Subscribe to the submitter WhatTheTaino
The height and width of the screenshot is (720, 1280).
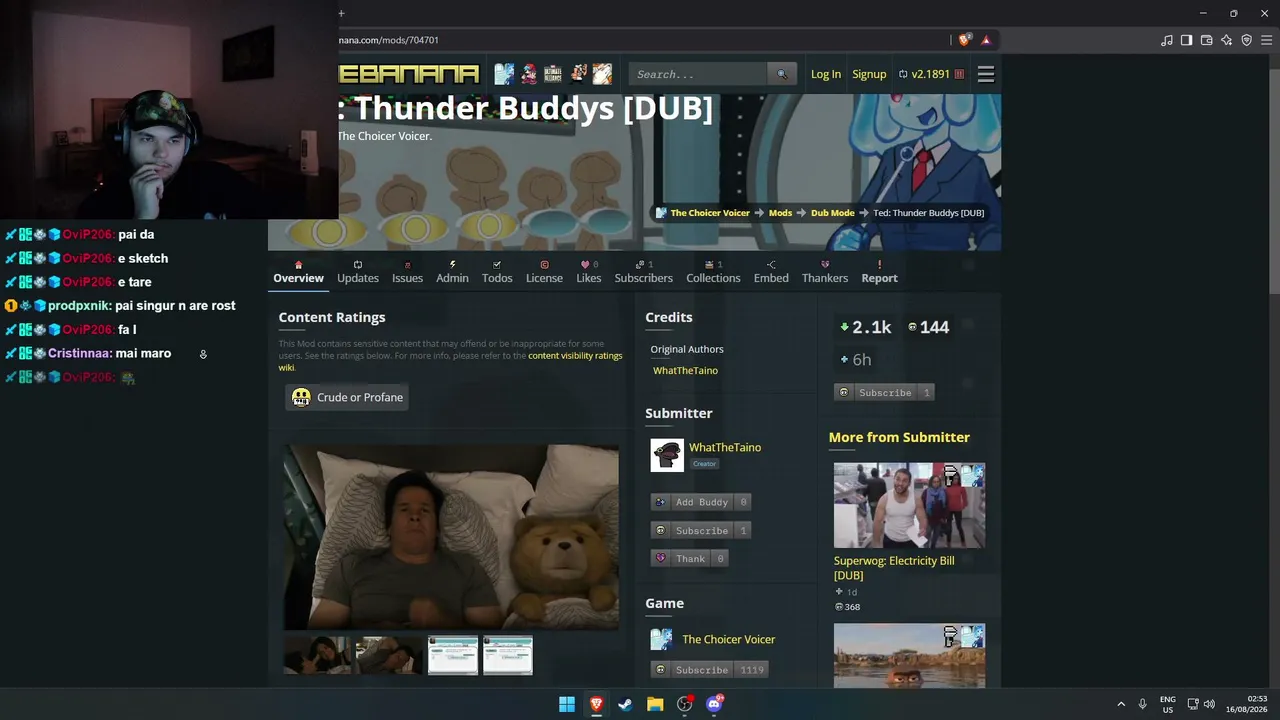click(701, 530)
